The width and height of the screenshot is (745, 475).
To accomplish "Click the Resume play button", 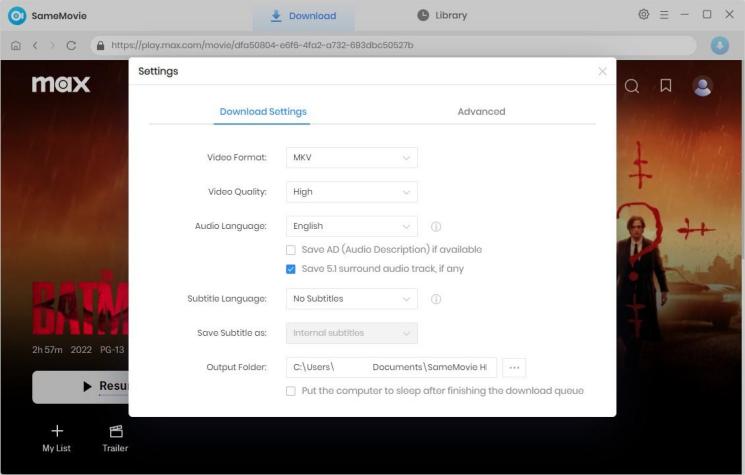I will (x=81, y=387).
